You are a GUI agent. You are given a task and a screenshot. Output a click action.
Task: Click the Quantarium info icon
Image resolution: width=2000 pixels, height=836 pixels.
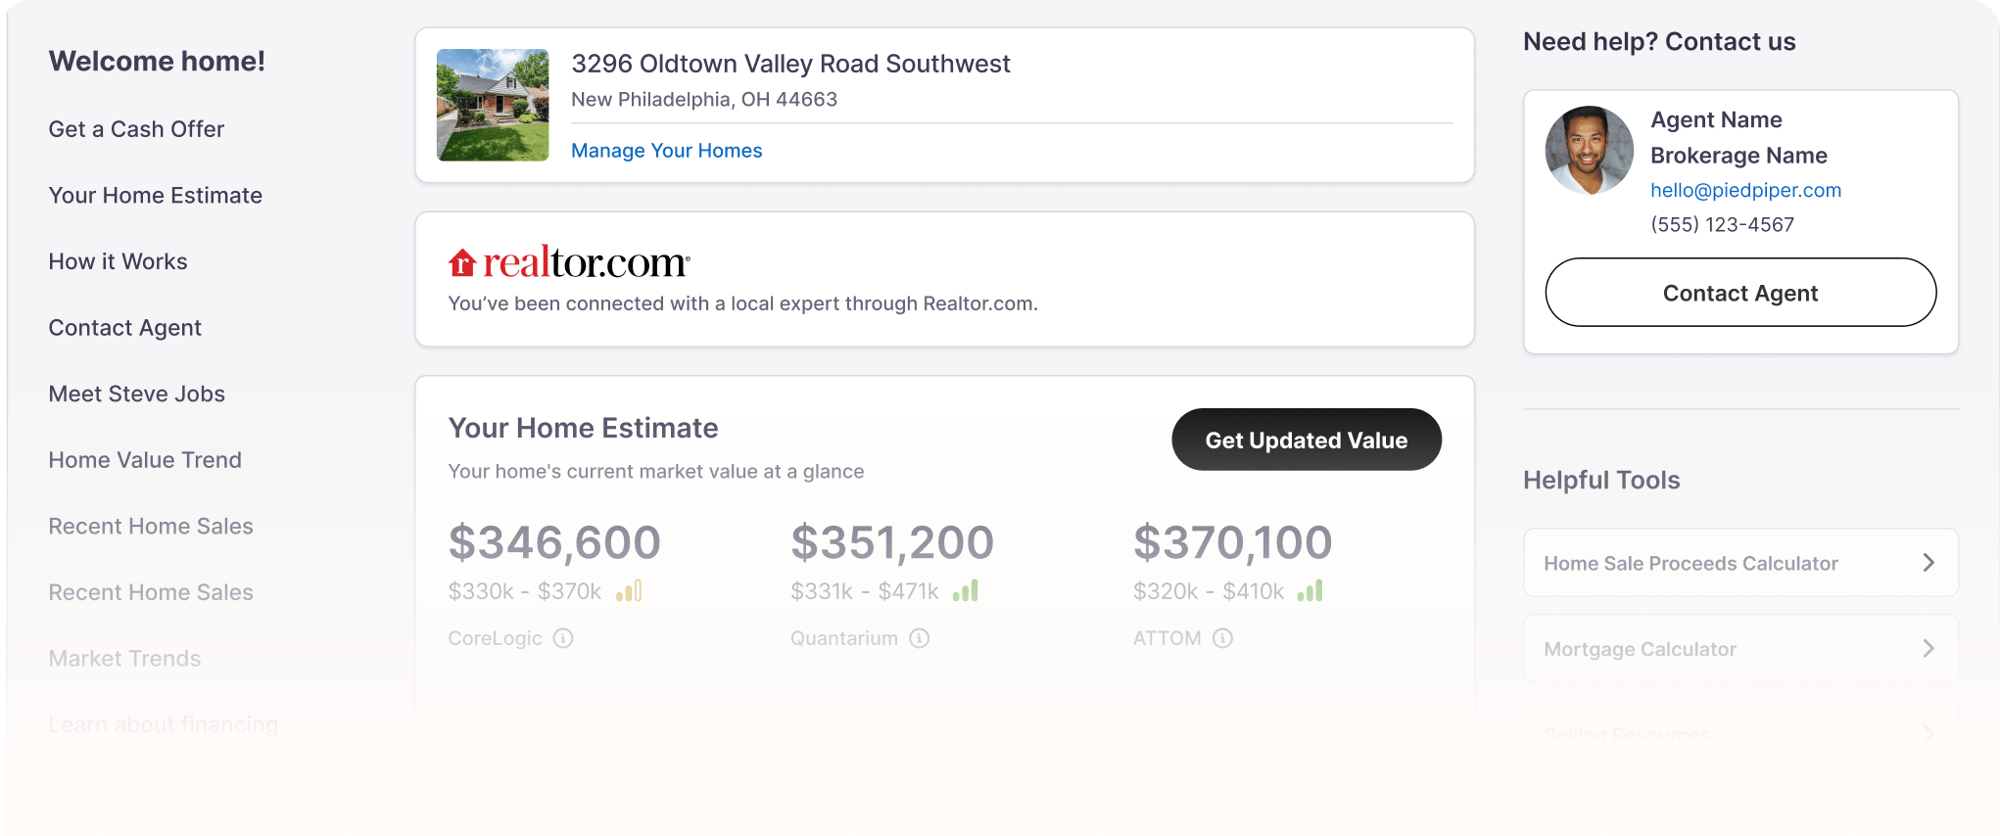pos(919,638)
